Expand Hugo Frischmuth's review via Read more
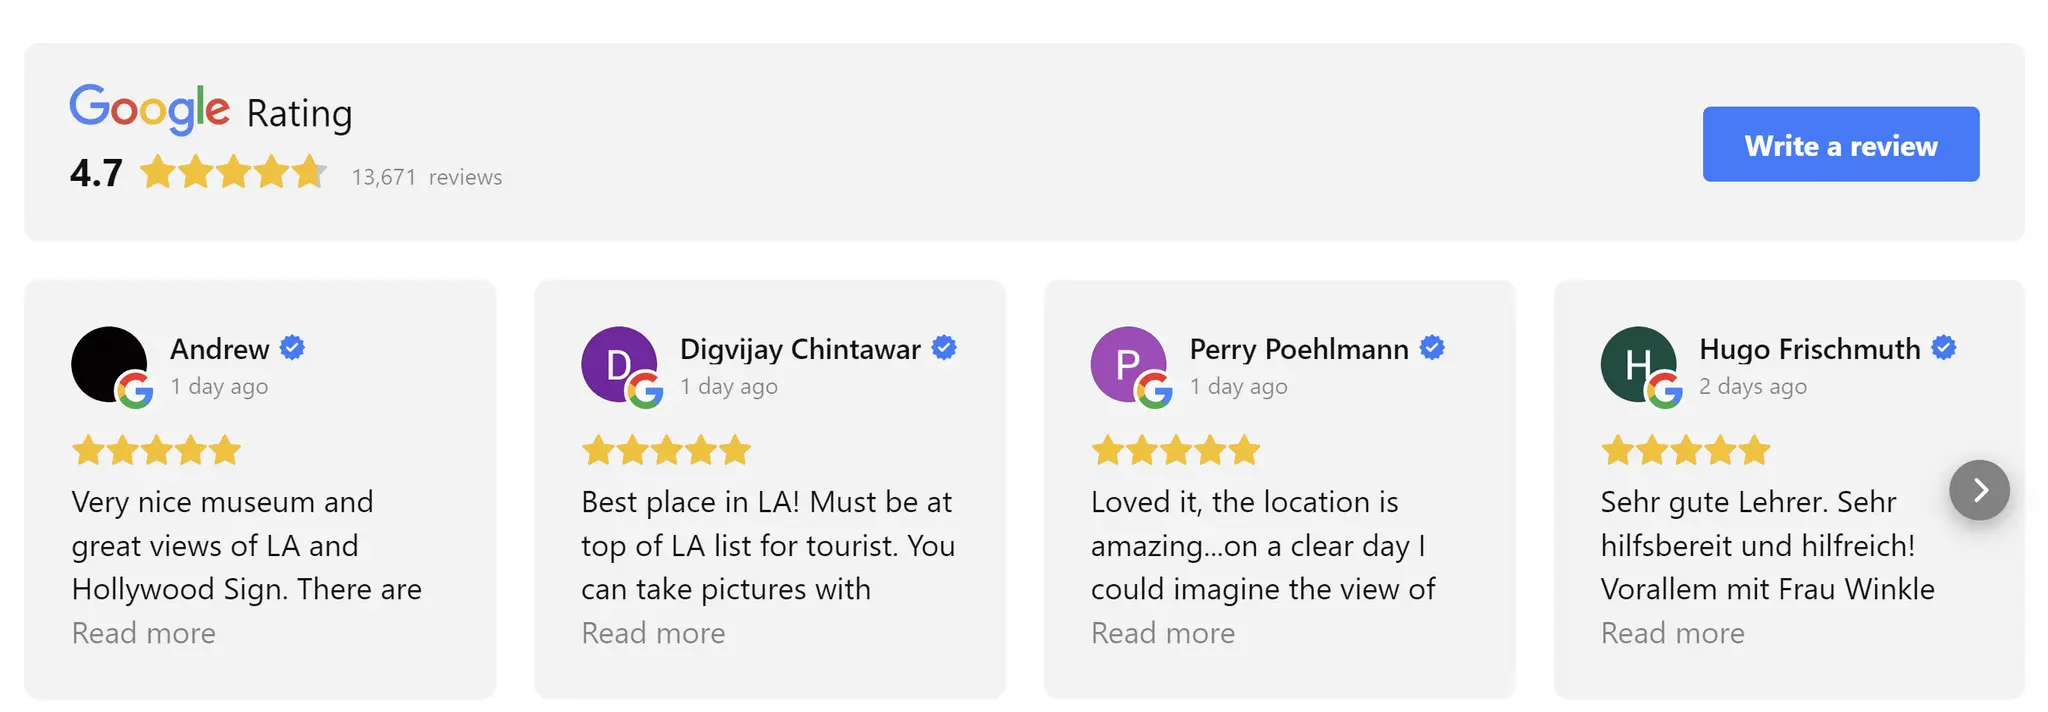The width and height of the screenshot is (2048, 712). click(x=1672, y=633)
